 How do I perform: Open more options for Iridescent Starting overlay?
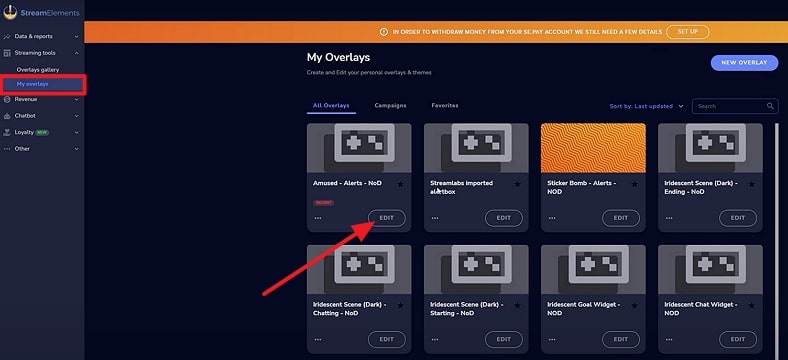click(435, 339)
